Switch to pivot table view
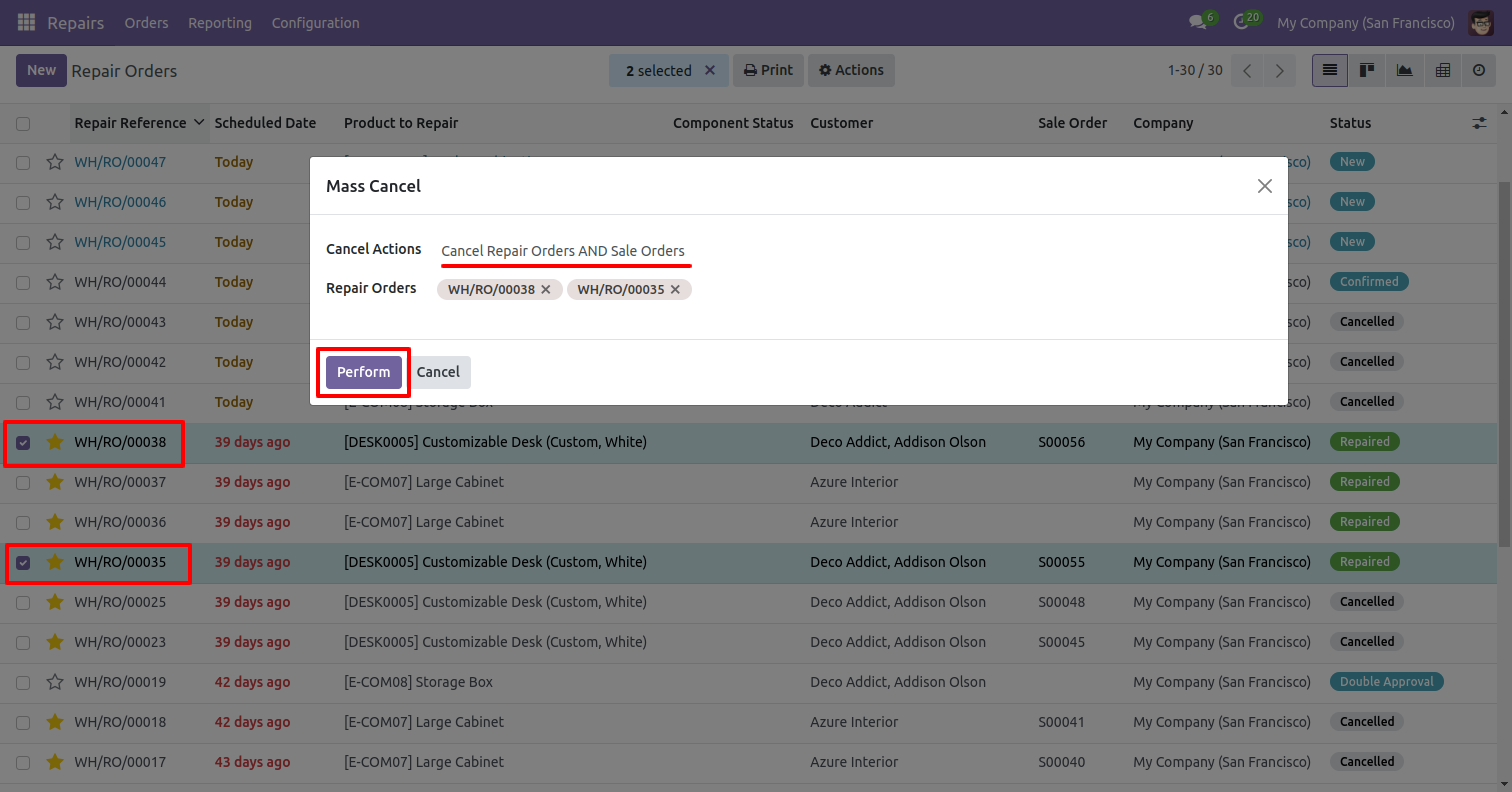Screen dimensions: 1512x792 click(1442, 71)
